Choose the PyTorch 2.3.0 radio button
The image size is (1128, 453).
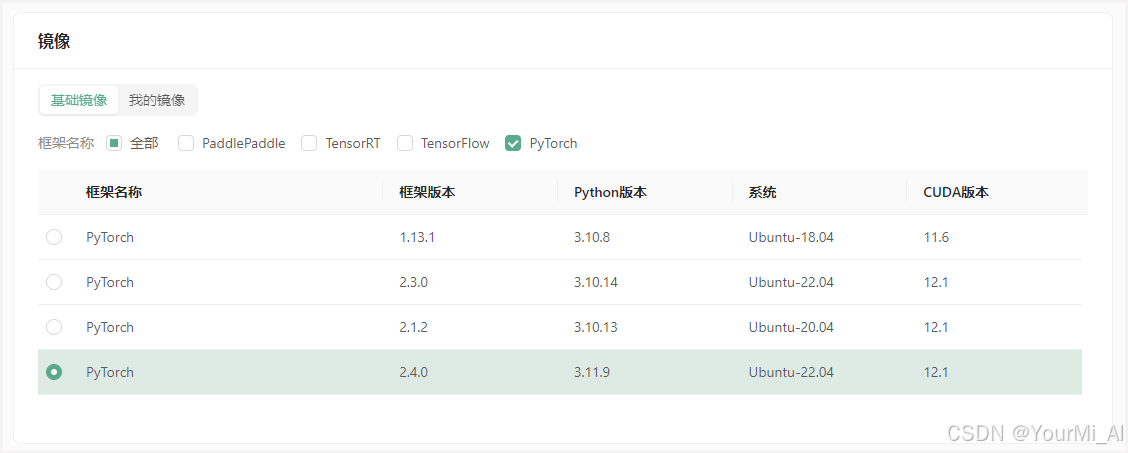[x=54, y=282]
